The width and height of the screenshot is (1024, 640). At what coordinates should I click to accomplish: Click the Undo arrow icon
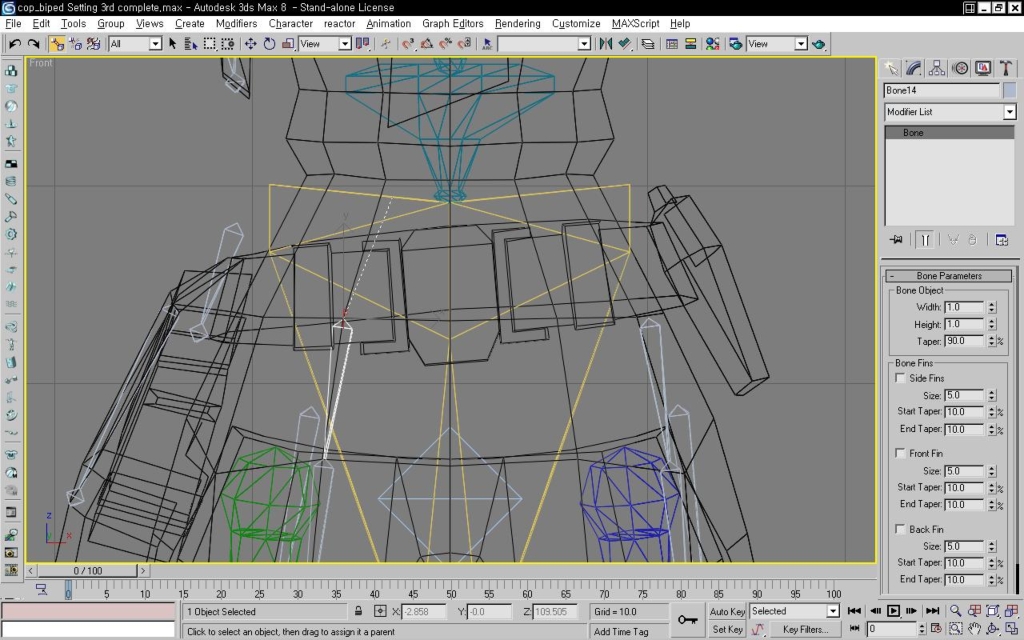click(14, 44)
